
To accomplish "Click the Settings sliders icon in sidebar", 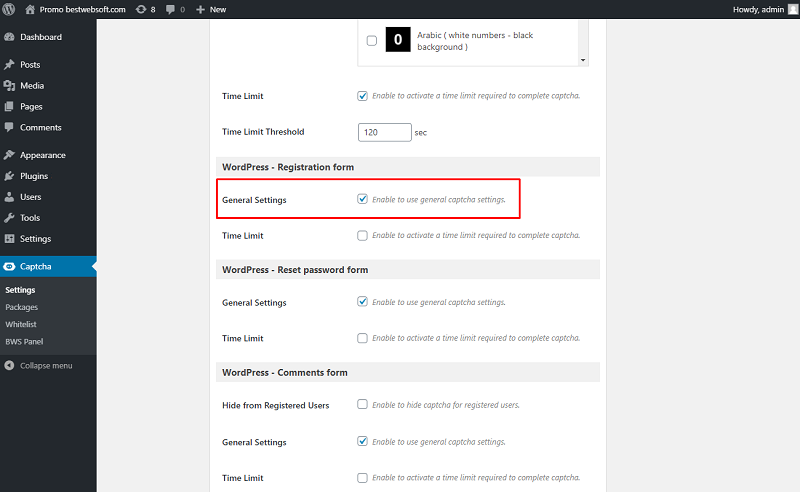I will tap(9, 238).
